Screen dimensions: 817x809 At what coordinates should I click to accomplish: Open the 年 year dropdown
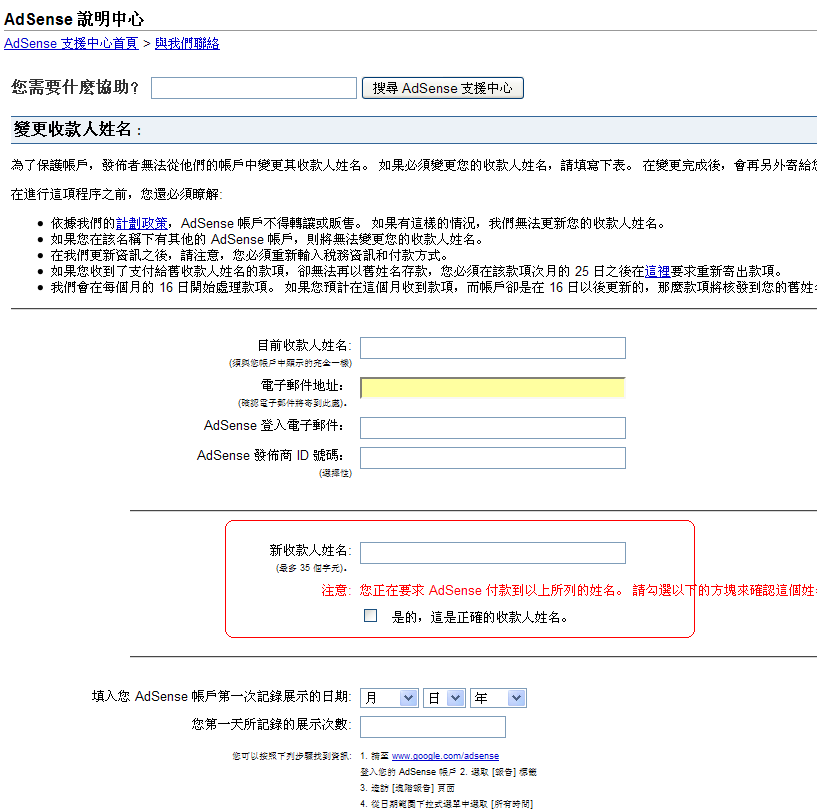click(x=498, y=698)
